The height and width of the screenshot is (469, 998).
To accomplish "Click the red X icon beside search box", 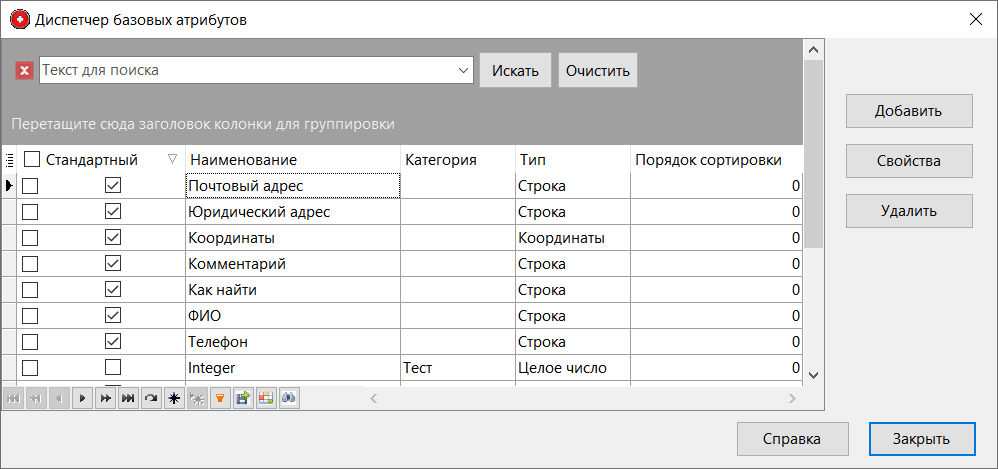I will (25, 70).
